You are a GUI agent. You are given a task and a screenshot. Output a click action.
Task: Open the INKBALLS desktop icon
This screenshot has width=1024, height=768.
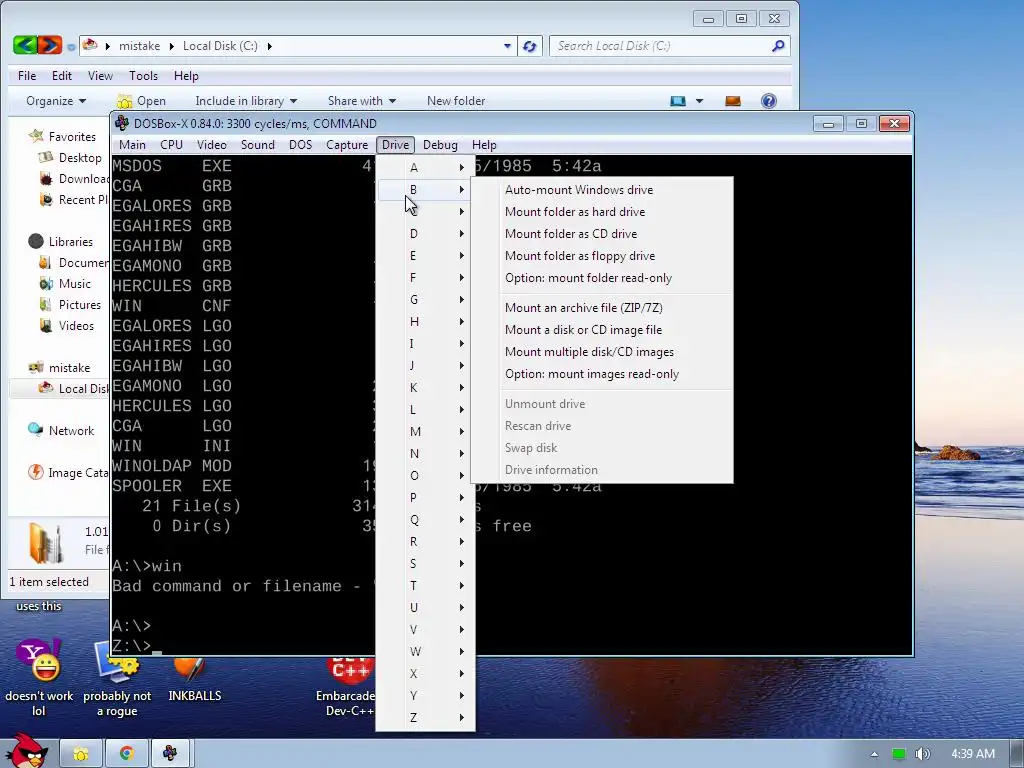[194, 678]
